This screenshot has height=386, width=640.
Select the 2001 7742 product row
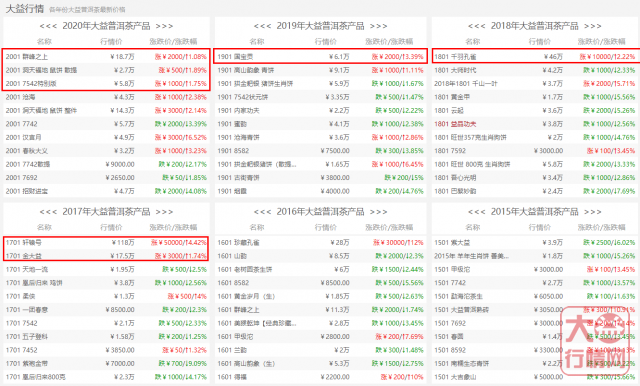(x=106, y=124)
